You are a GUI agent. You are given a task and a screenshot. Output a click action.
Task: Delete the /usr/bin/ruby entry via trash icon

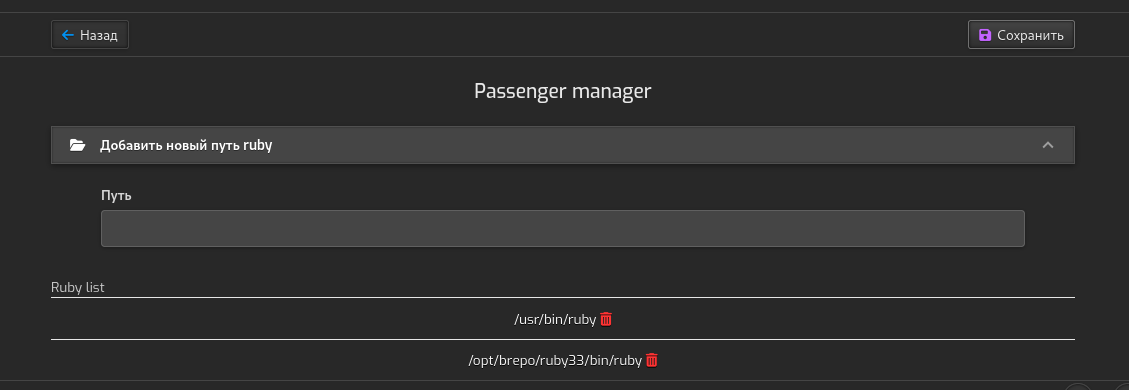coord(606,319)
